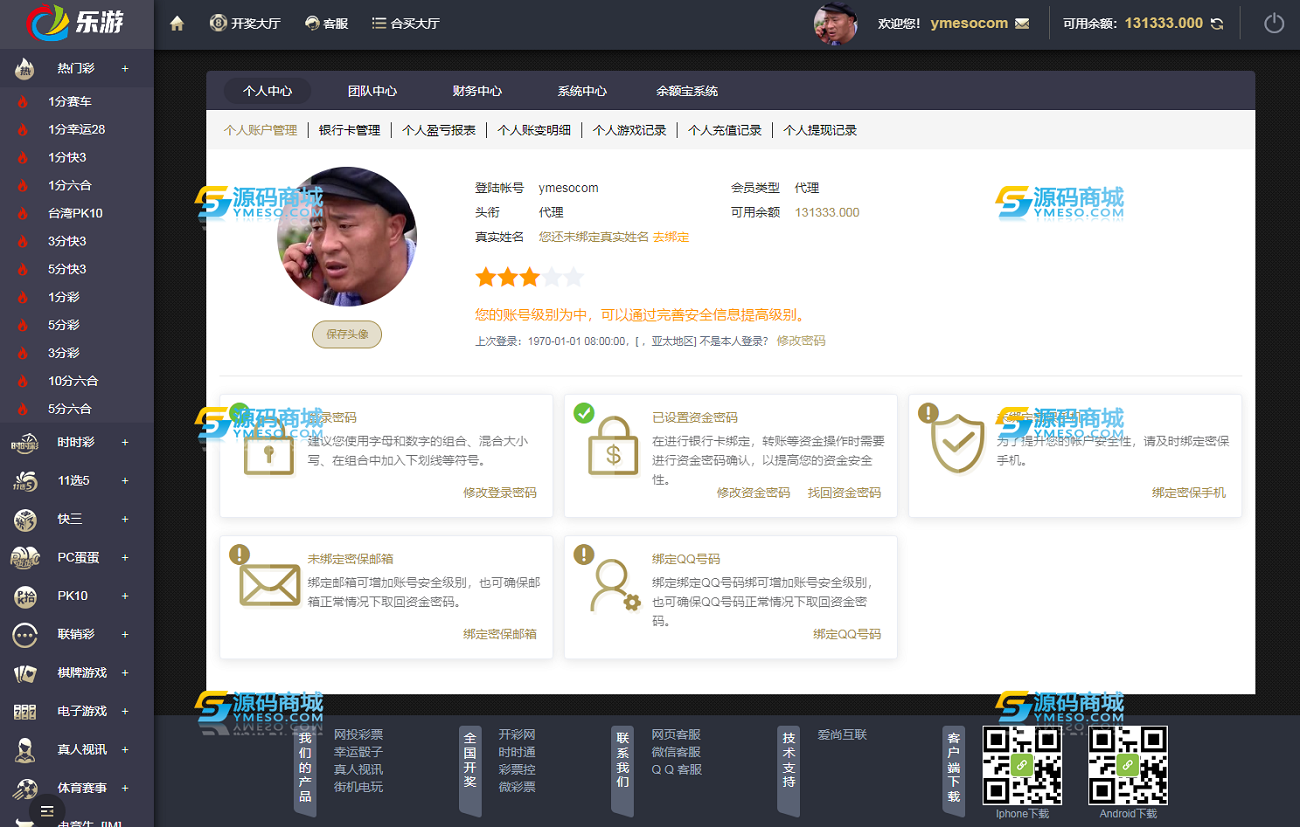This screenshot has height=827, width=1300.
Task: Switch to the 个人中心 tab
Action: 267,91
